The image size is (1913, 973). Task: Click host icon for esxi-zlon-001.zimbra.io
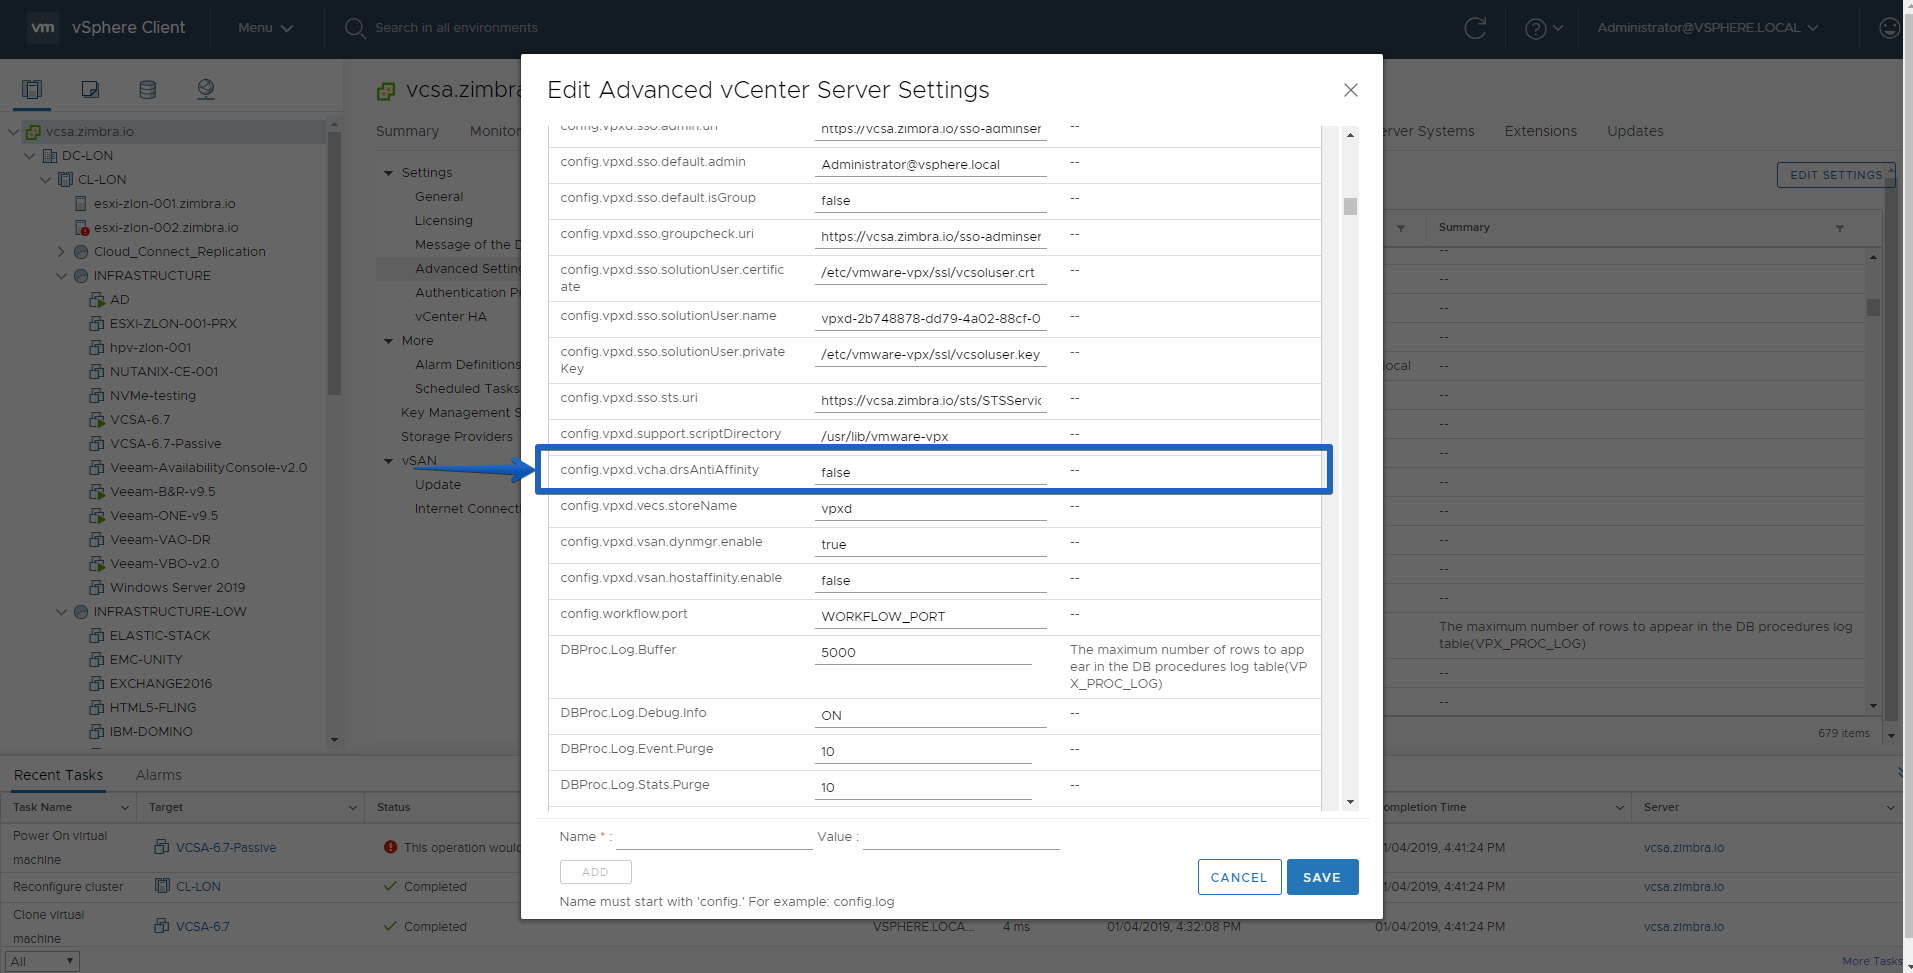82,204
